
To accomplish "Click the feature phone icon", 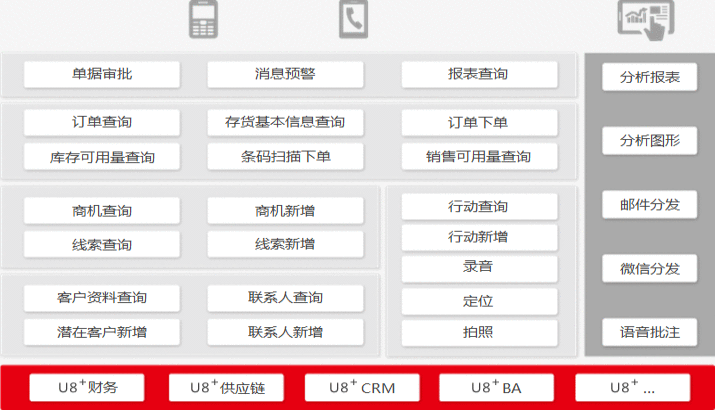I will coord(203,19).
